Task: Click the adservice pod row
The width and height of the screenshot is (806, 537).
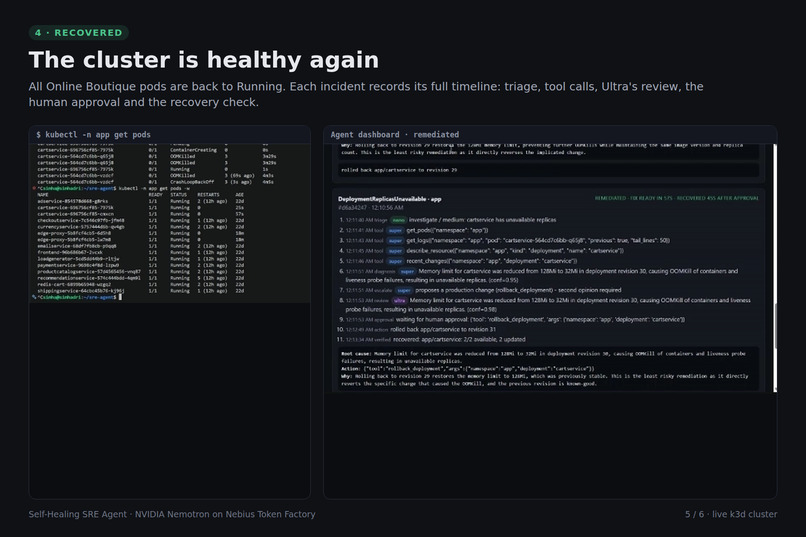Action: point(140,201)
